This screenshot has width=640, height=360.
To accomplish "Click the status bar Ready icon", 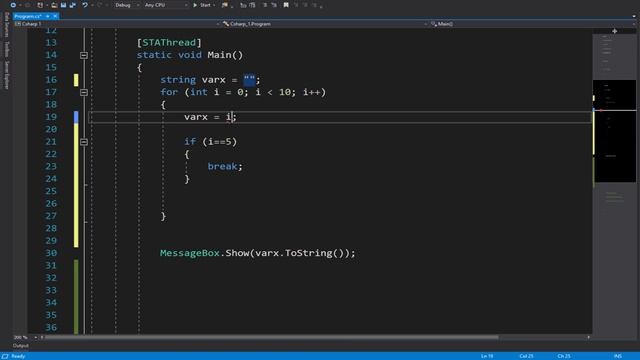I will click(x=5, y=356).
